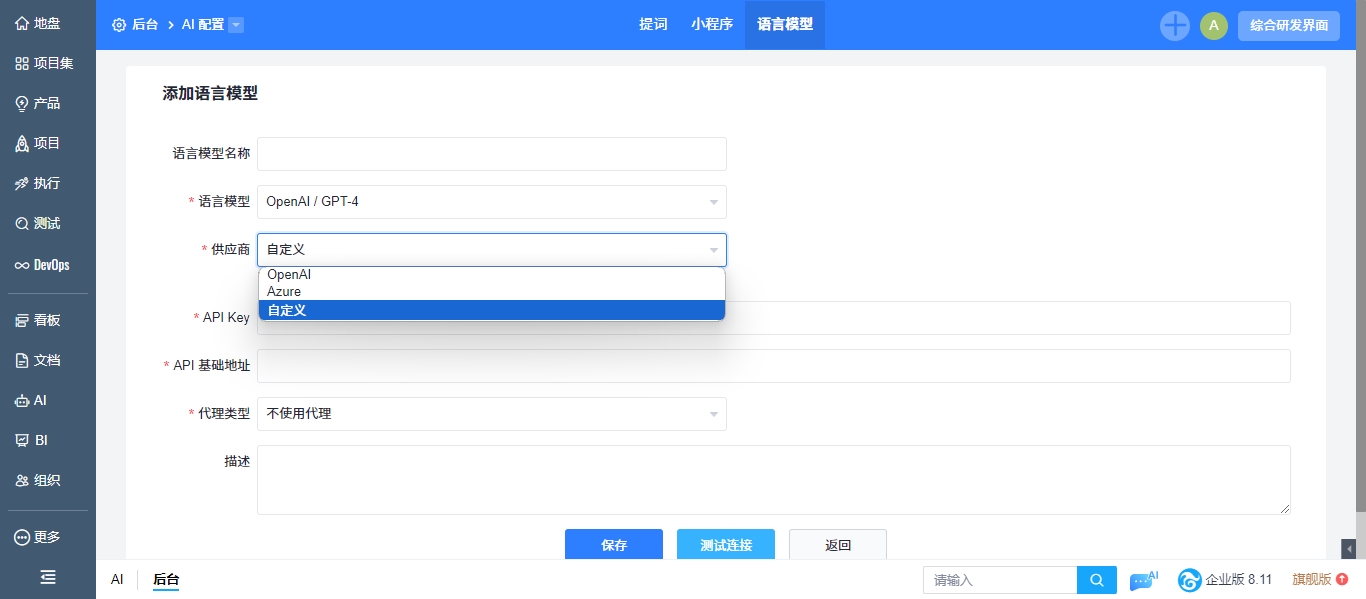Screen dimensions: 1366x599
Task: Choose OpenAI from the vendor list
Action: 491,275
